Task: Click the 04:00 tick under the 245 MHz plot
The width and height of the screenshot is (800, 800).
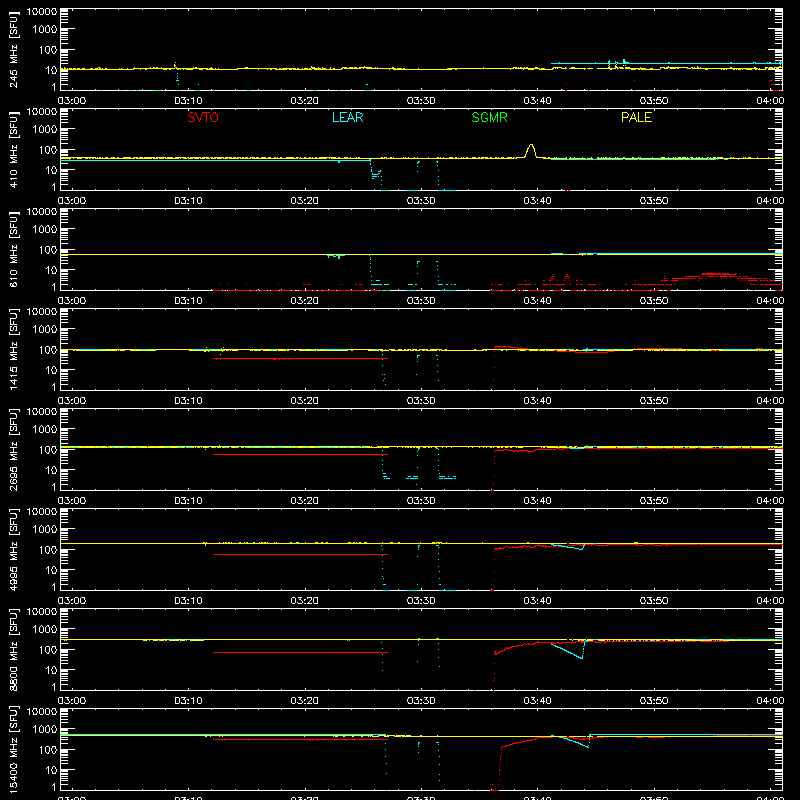Action: tap(770, 101)
